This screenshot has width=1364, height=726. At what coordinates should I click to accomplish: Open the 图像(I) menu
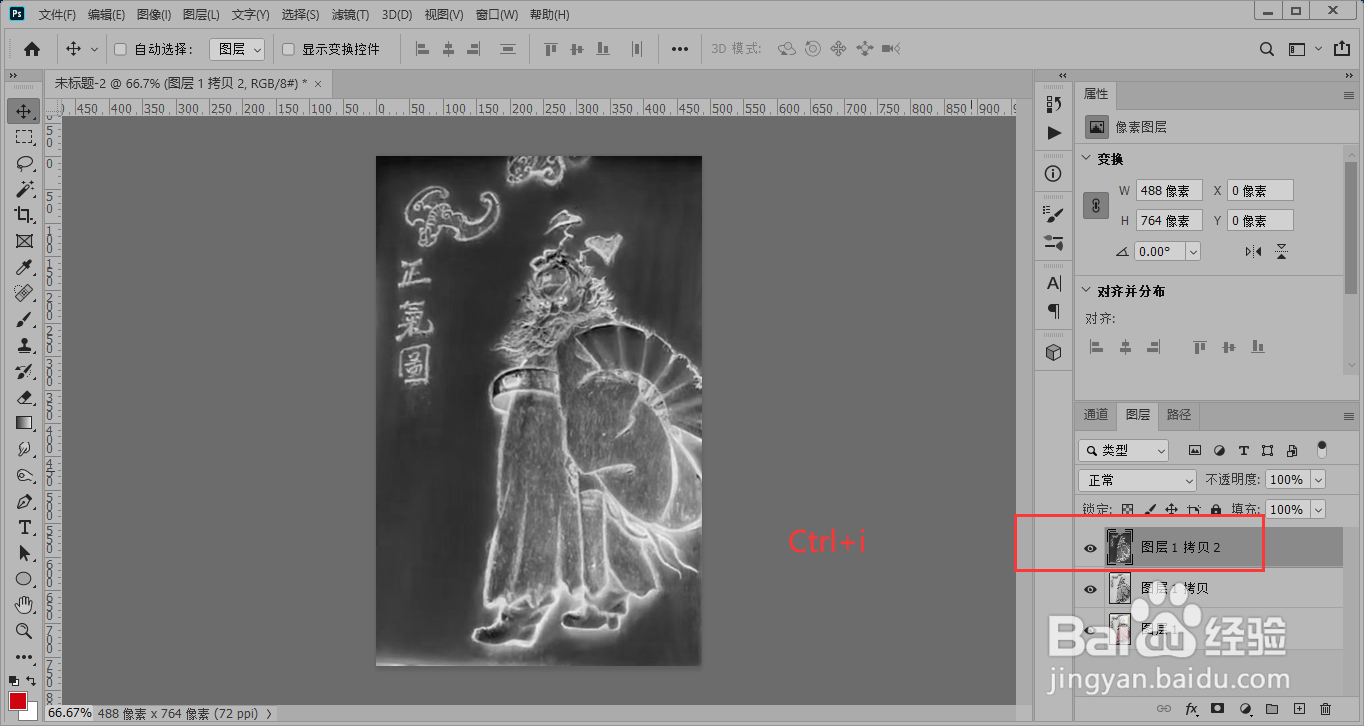[153, 15]
